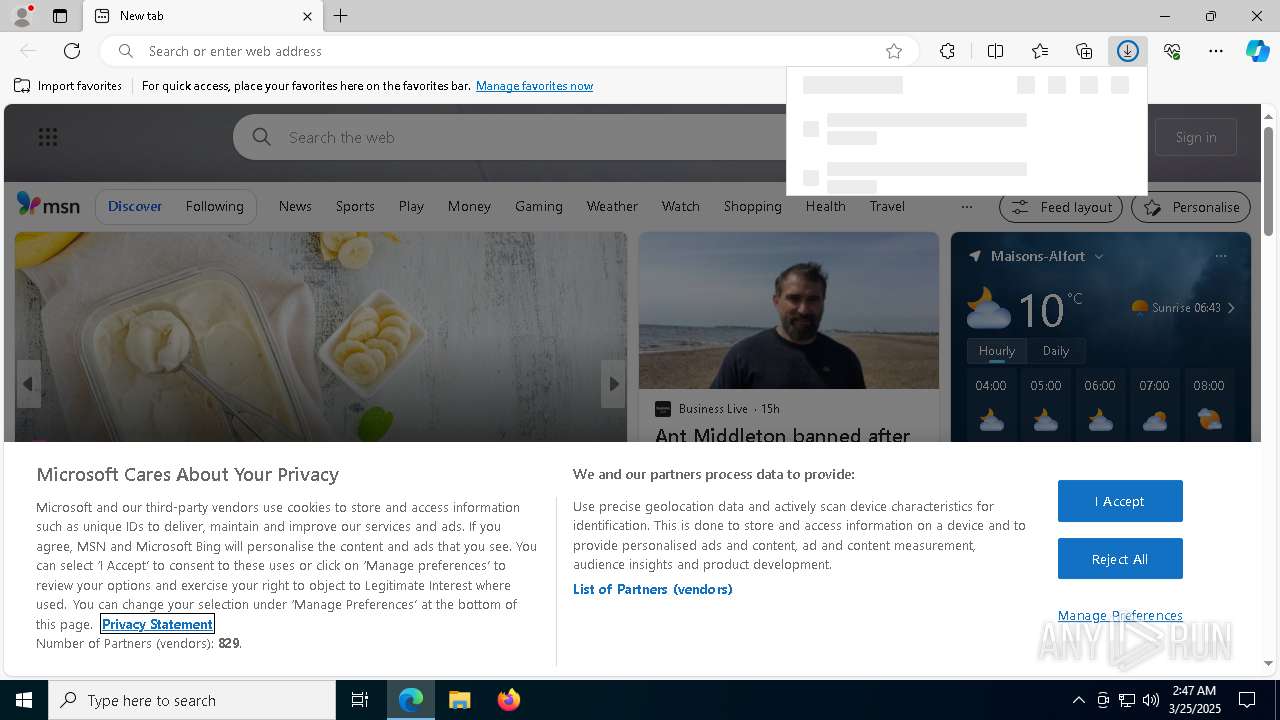Click the Sign in button
1280x720 pixels.
pyautogui.click(x=1196, y=137)
